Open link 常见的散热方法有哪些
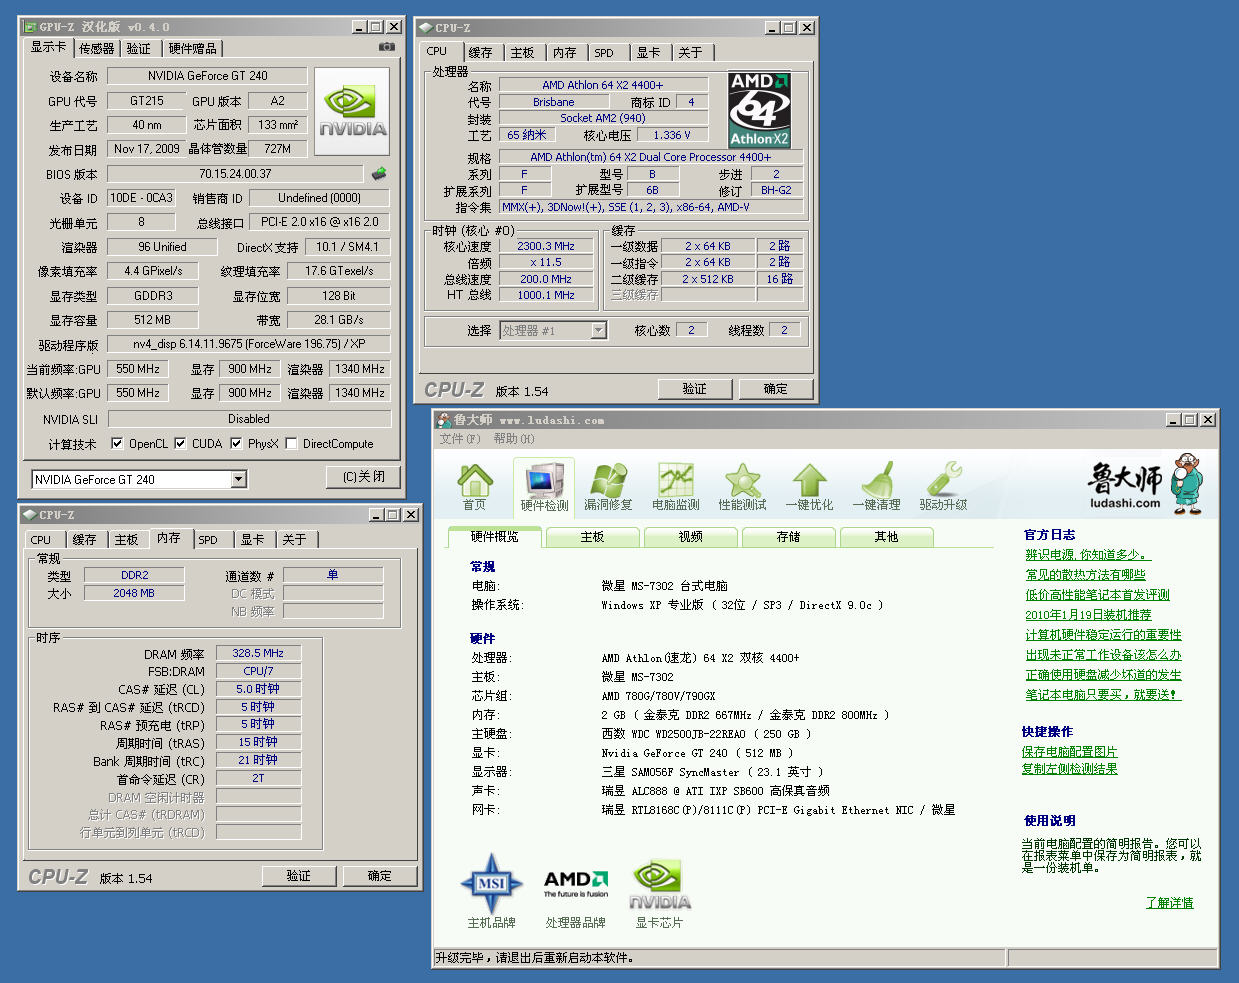The width and height of the screenshot is (1239, 983). click(1085, 575)
